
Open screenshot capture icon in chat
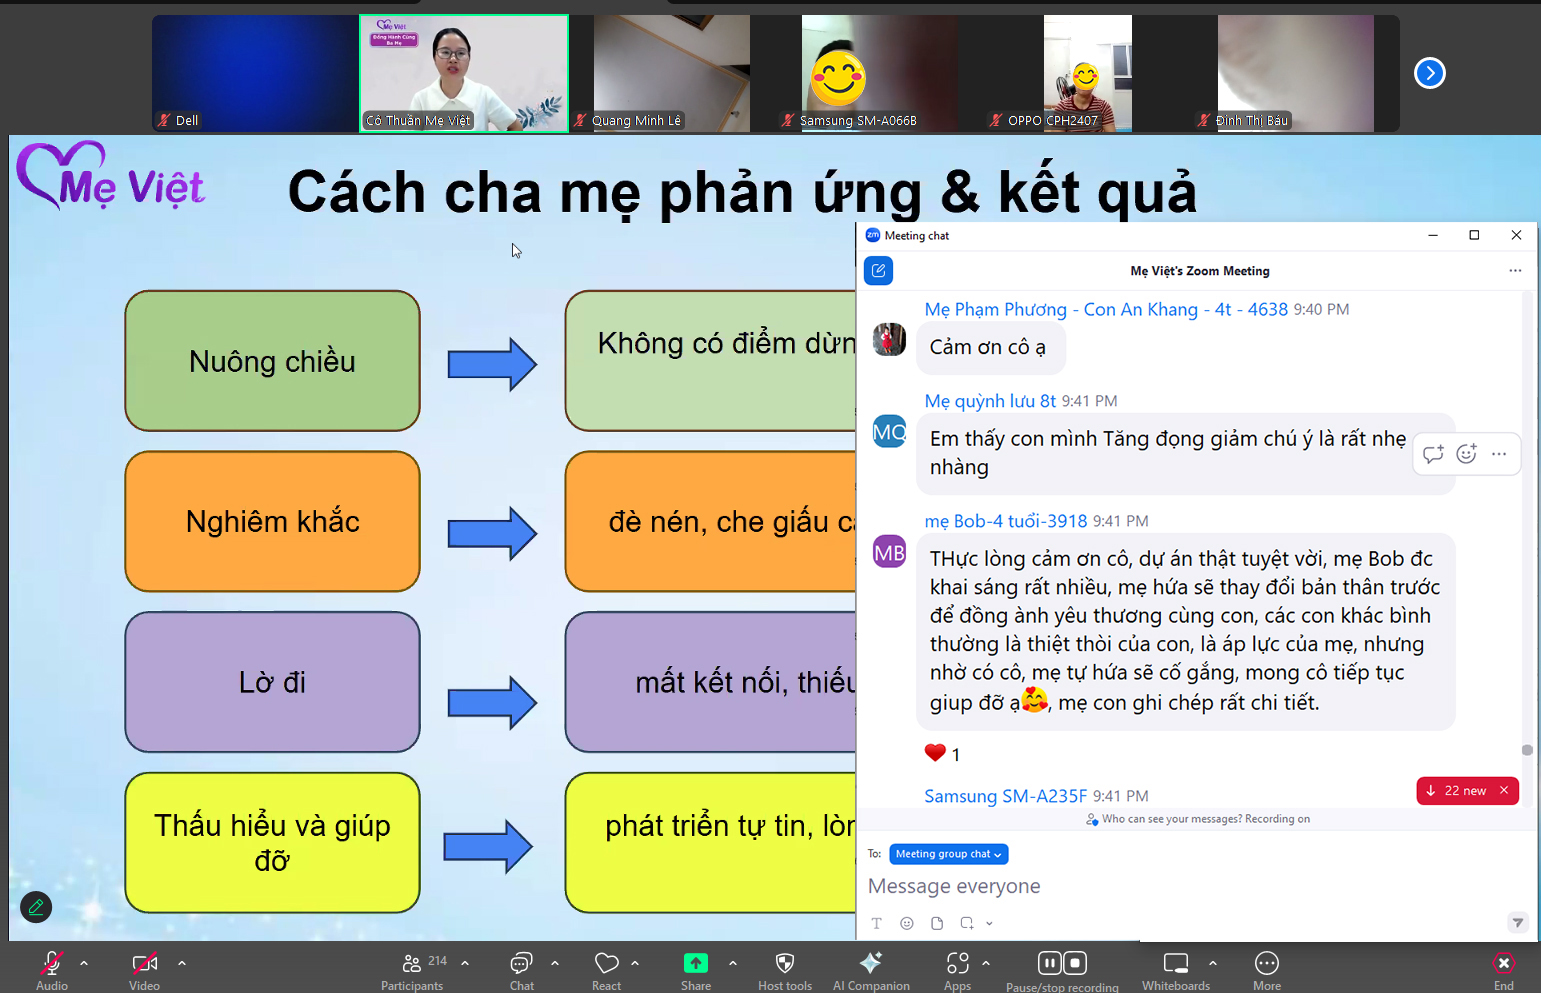967,923
